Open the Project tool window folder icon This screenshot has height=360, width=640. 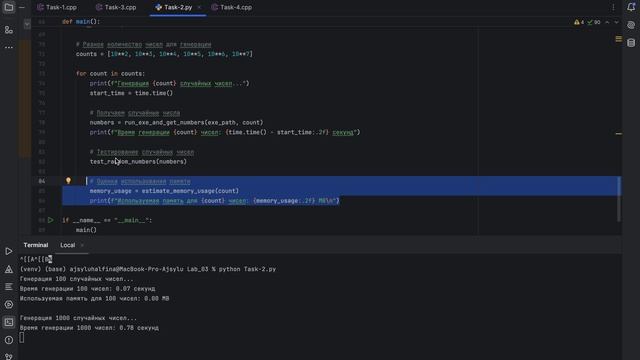click(x=9, y=7)
